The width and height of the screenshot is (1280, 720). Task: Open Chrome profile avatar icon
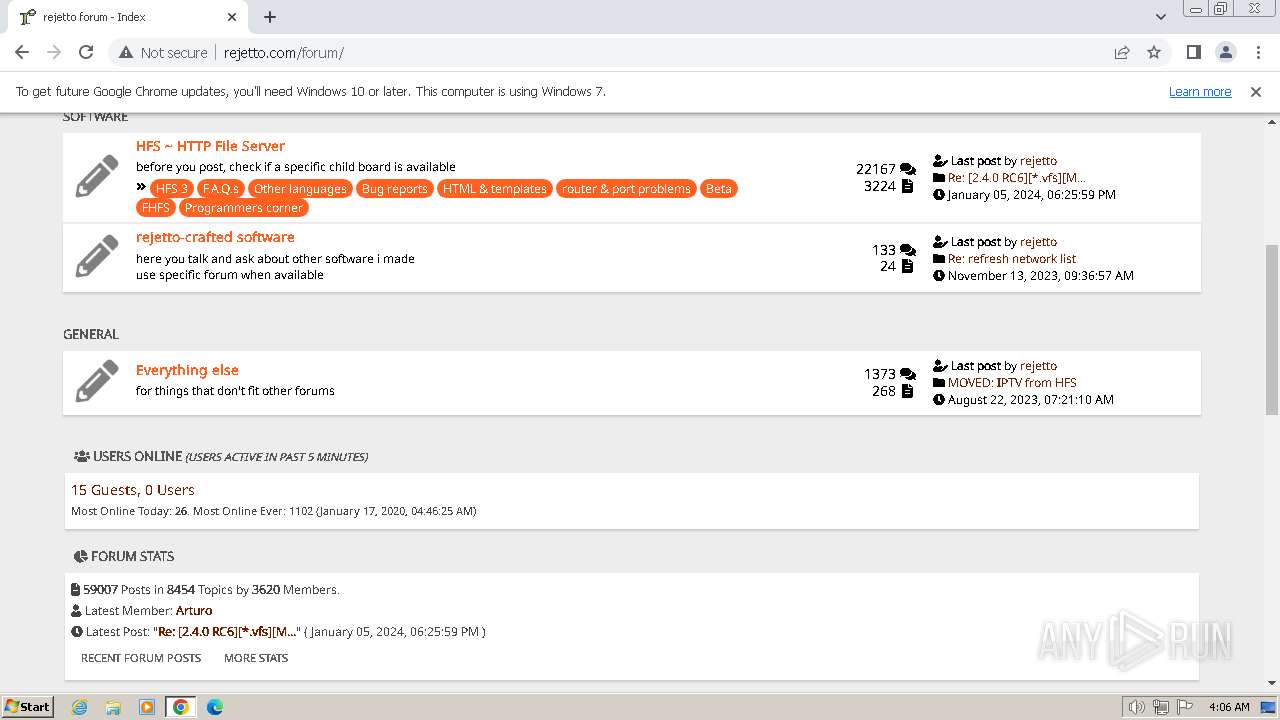click(x=1226, y=52)
